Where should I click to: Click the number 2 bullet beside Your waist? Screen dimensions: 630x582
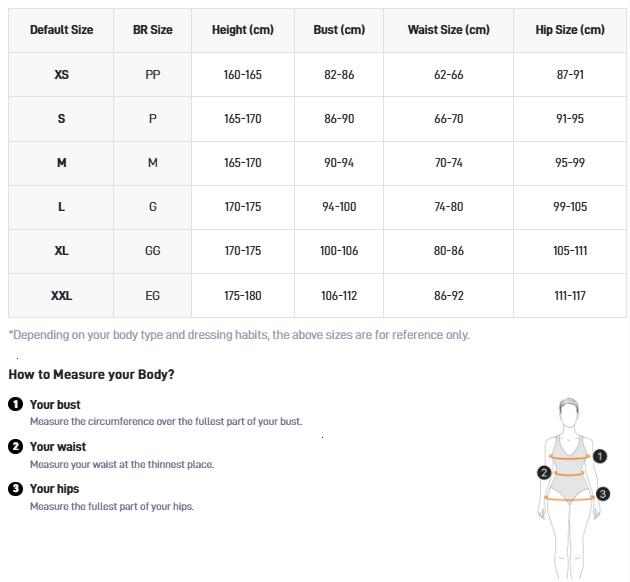(x=15, y=446)
